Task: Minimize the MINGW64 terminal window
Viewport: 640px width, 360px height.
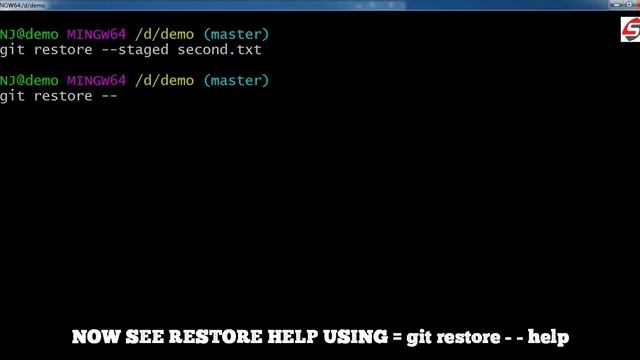Action: pos(616,5)
